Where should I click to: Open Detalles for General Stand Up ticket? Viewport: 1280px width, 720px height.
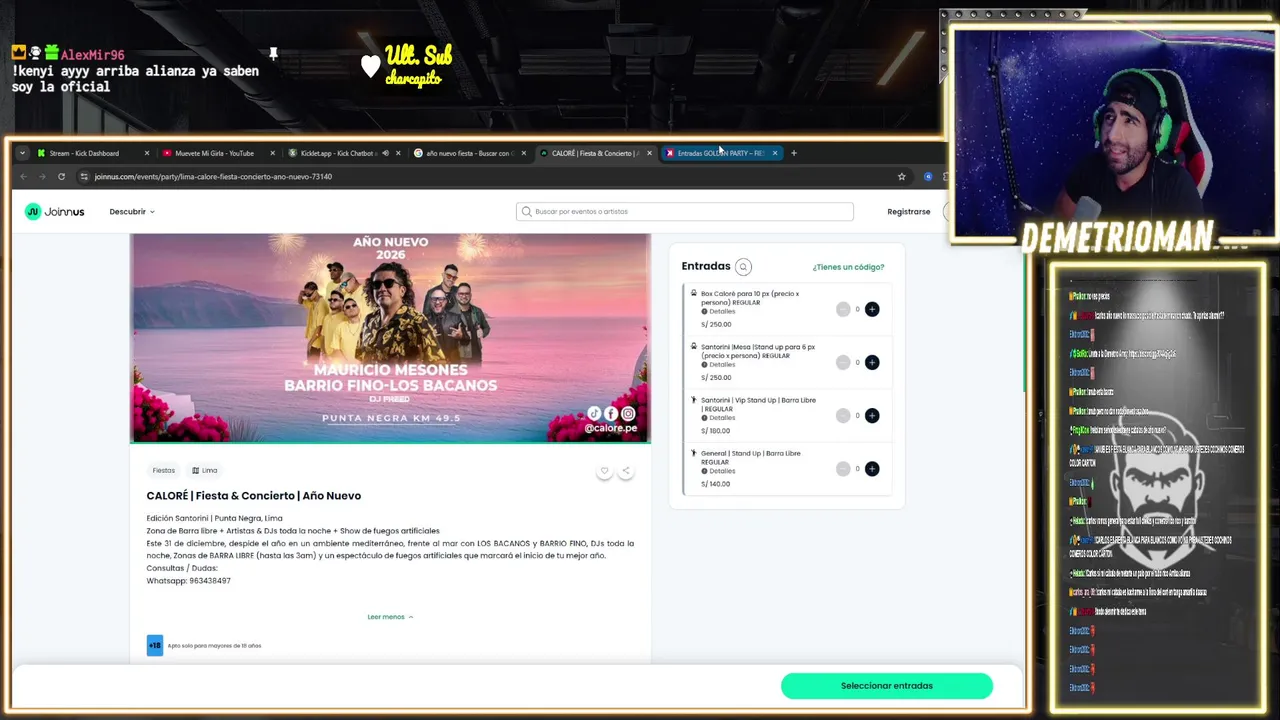pyautogui.click(x=719, y=471)
